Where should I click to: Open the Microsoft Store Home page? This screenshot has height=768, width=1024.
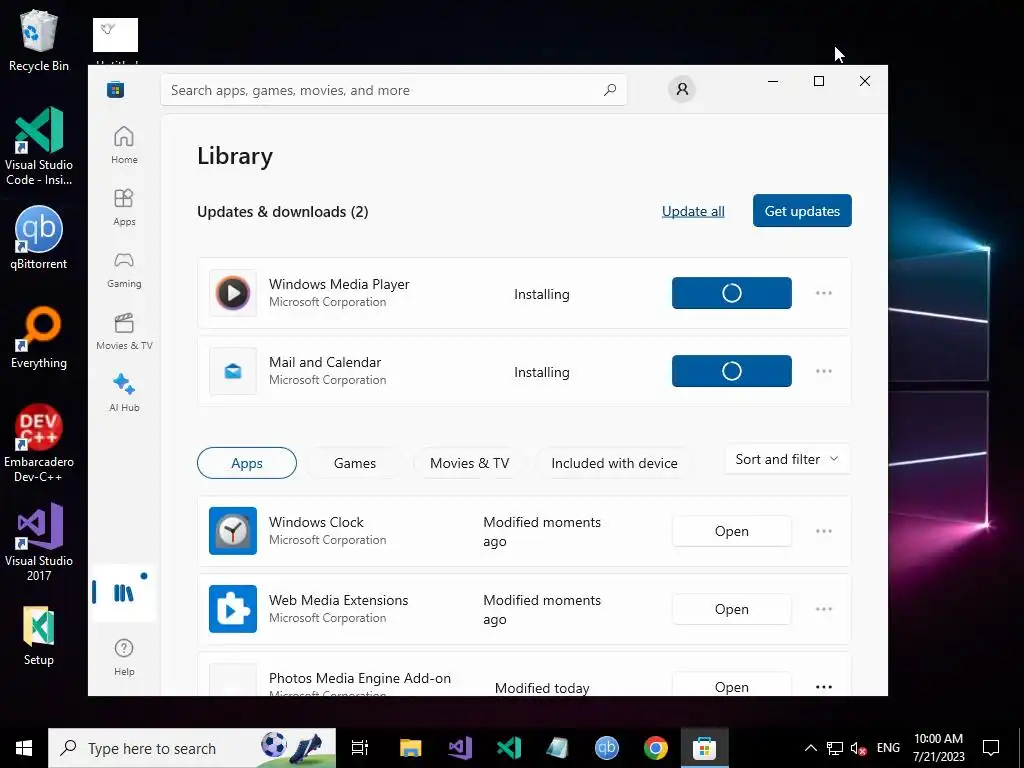124,145
